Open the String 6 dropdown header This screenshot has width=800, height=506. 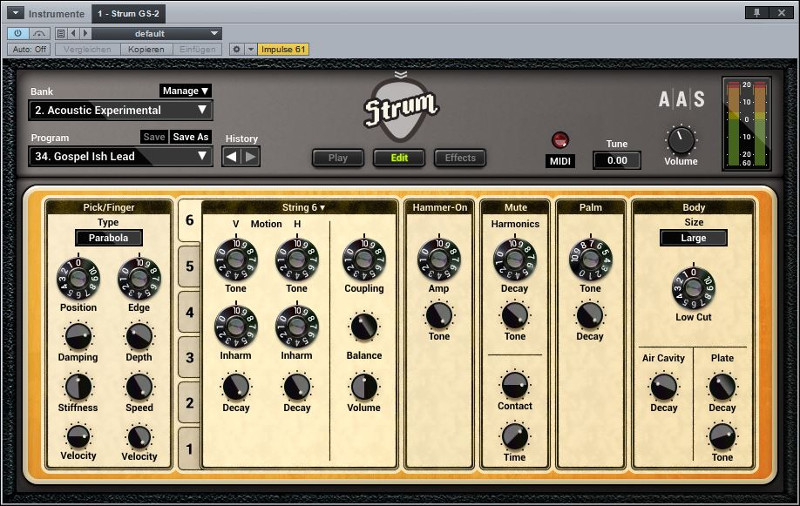(x=303, y=207)
